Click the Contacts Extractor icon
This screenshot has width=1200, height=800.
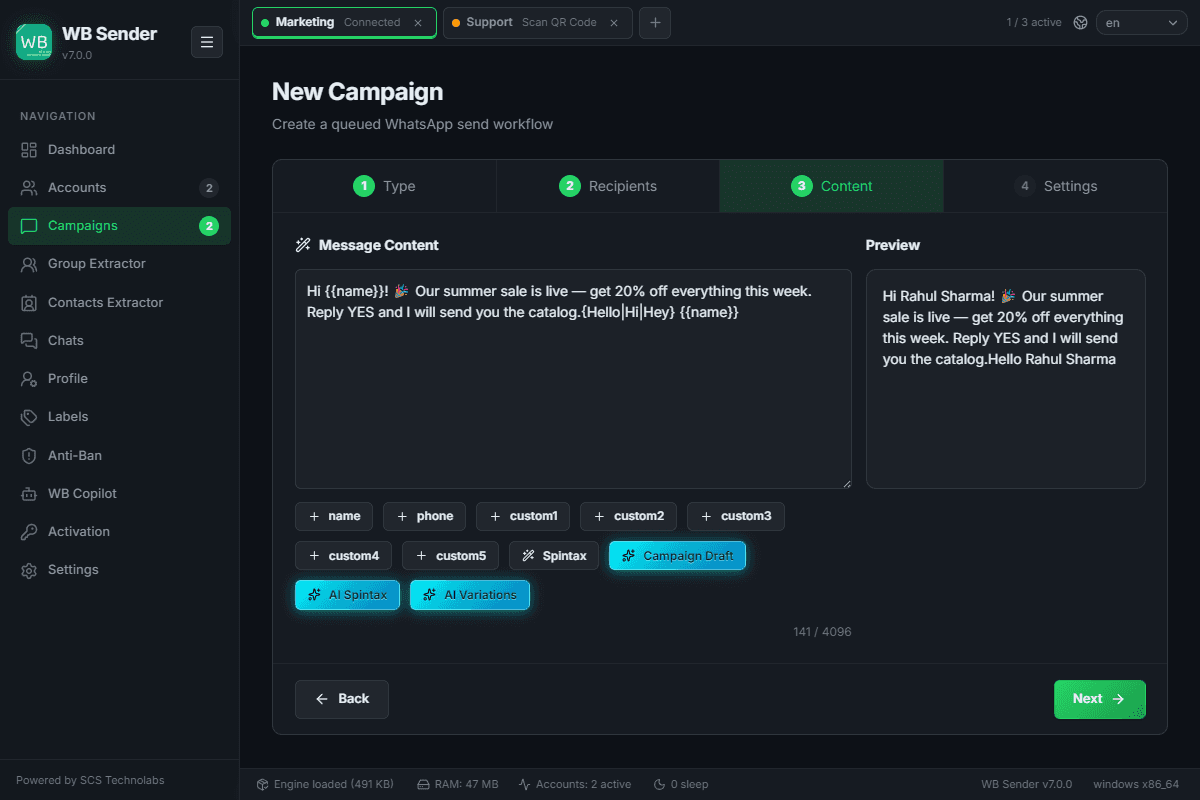tap(29, 302)
